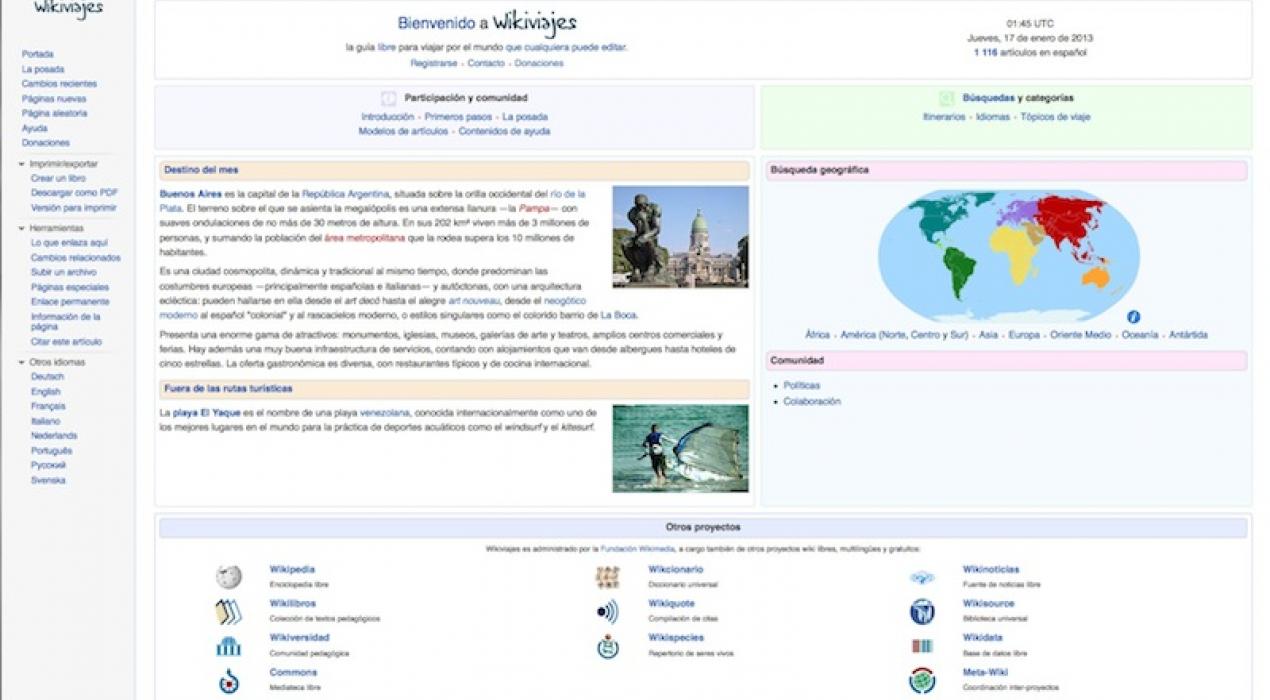Click the Wikidata barcode icon
1270x700 pixels.
922,646
